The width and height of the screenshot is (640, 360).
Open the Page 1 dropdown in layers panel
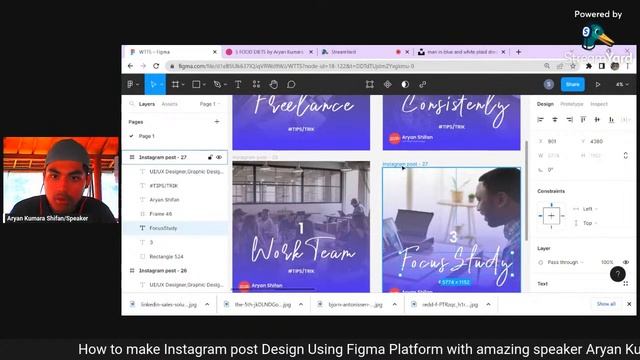(210, 104)
